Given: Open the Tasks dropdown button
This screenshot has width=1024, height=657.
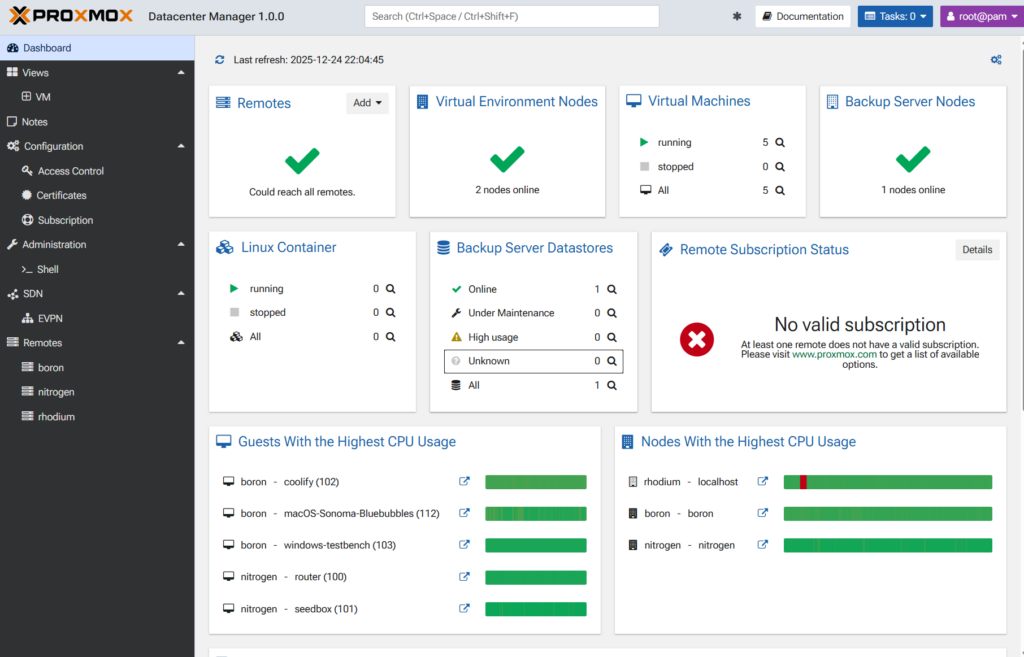Looking at the screenshot, I should 894,17.
